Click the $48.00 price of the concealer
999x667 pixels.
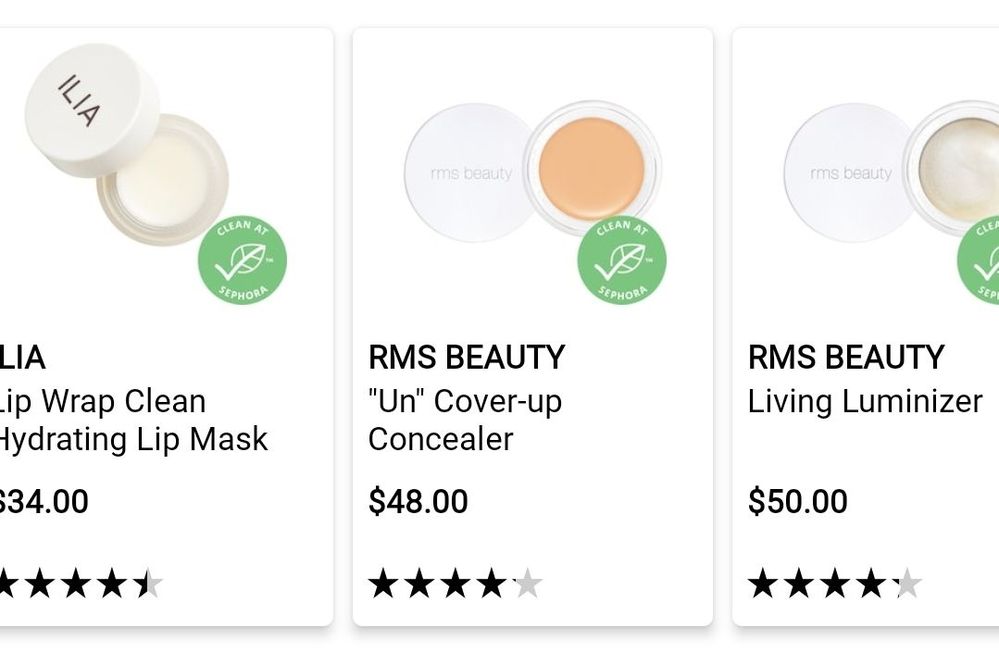[419, 502]
